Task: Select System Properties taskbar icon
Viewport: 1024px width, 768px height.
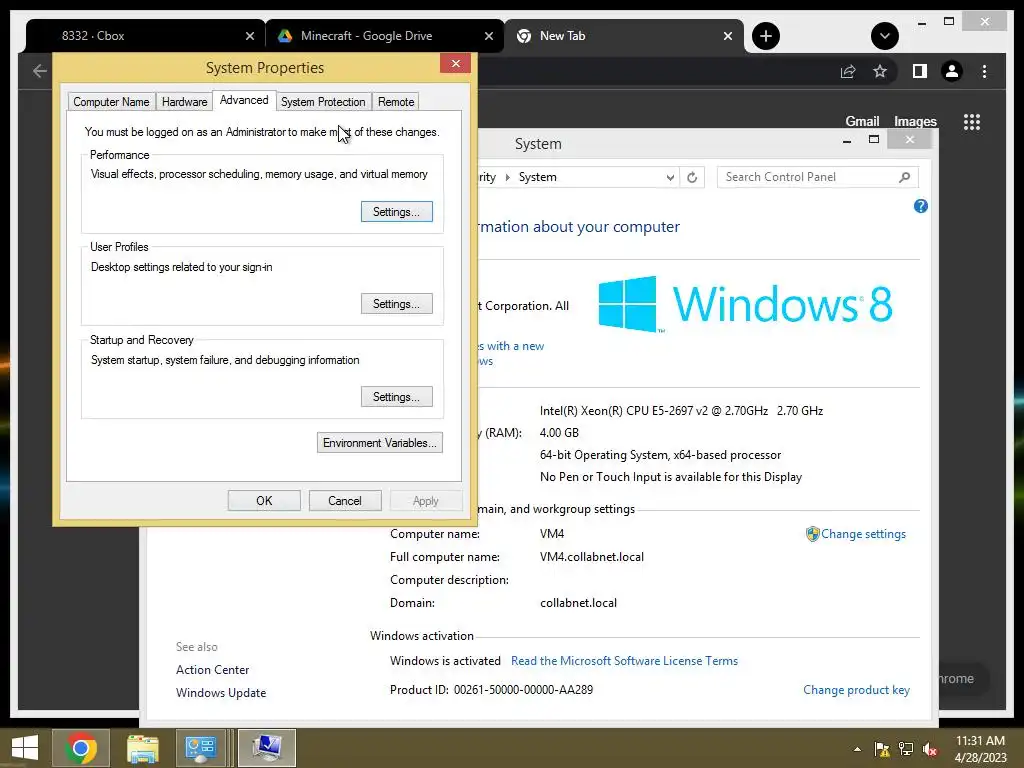Action: click(x=267, y=748)
